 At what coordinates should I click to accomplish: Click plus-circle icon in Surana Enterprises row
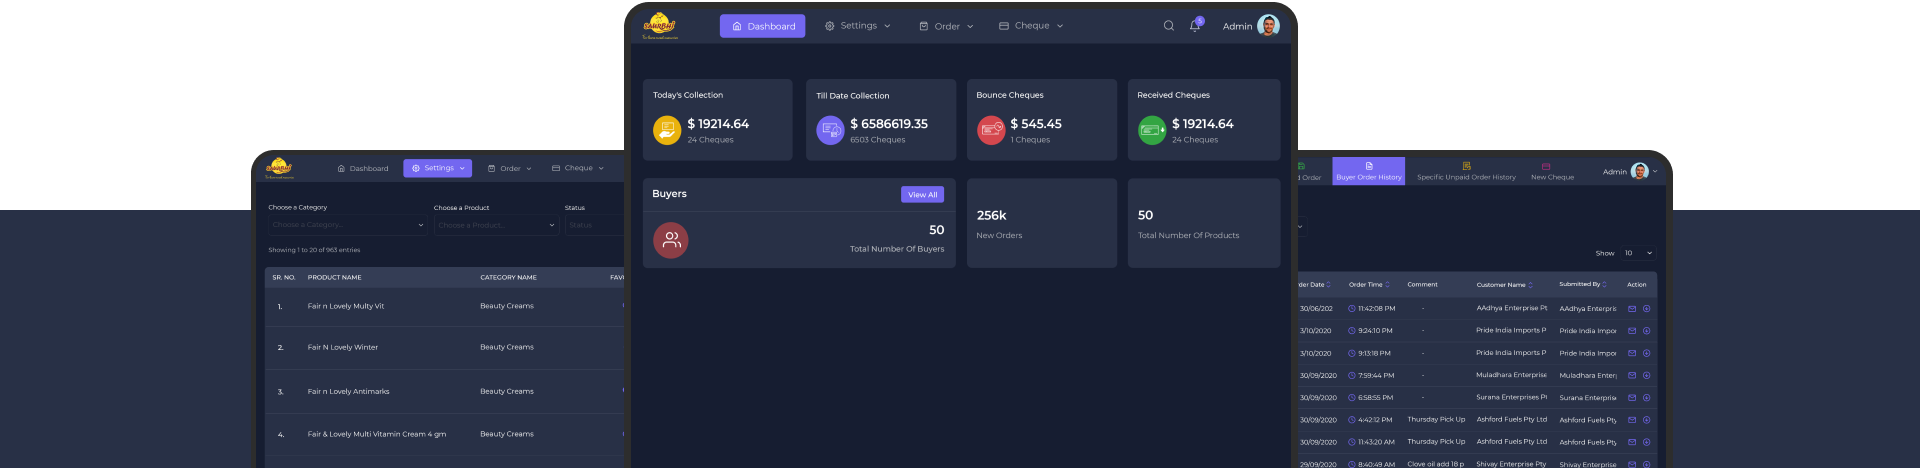pyautogui.click(x=1646, y=398)
